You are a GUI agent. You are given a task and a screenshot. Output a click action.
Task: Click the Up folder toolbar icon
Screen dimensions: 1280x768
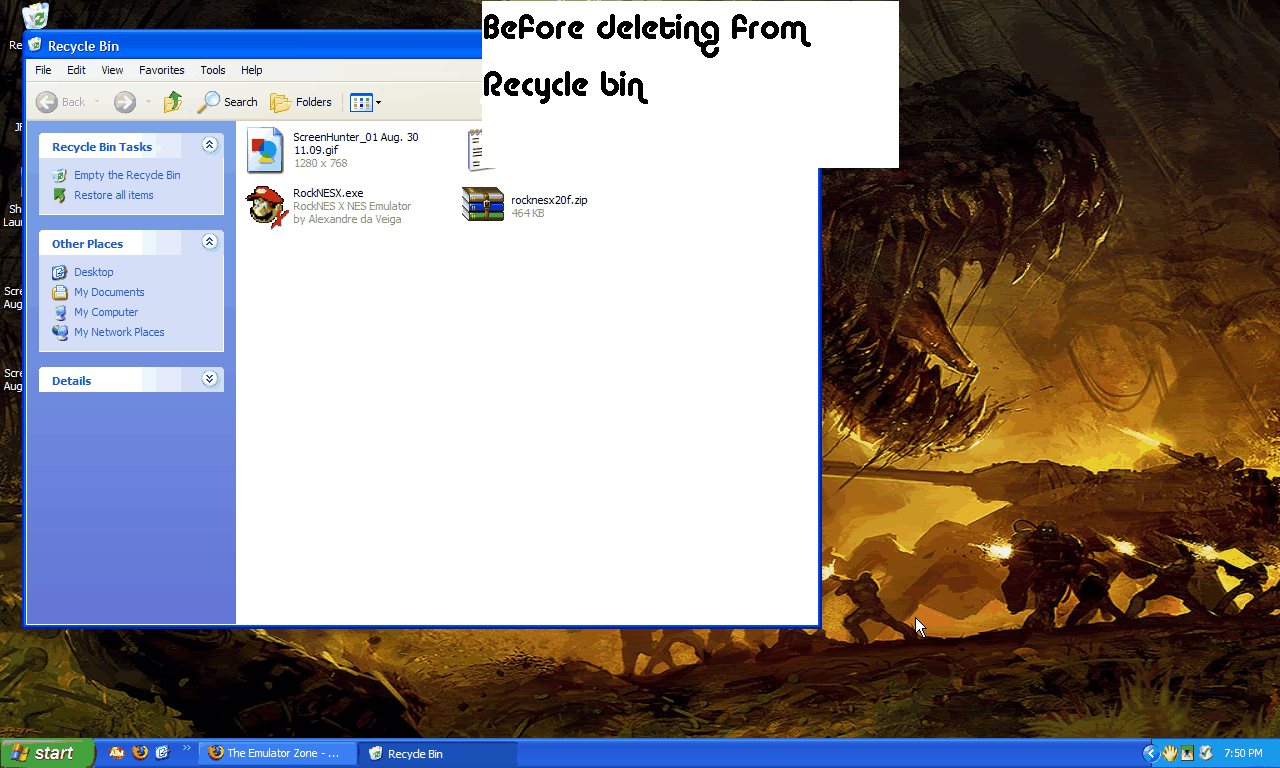[173, 102]
